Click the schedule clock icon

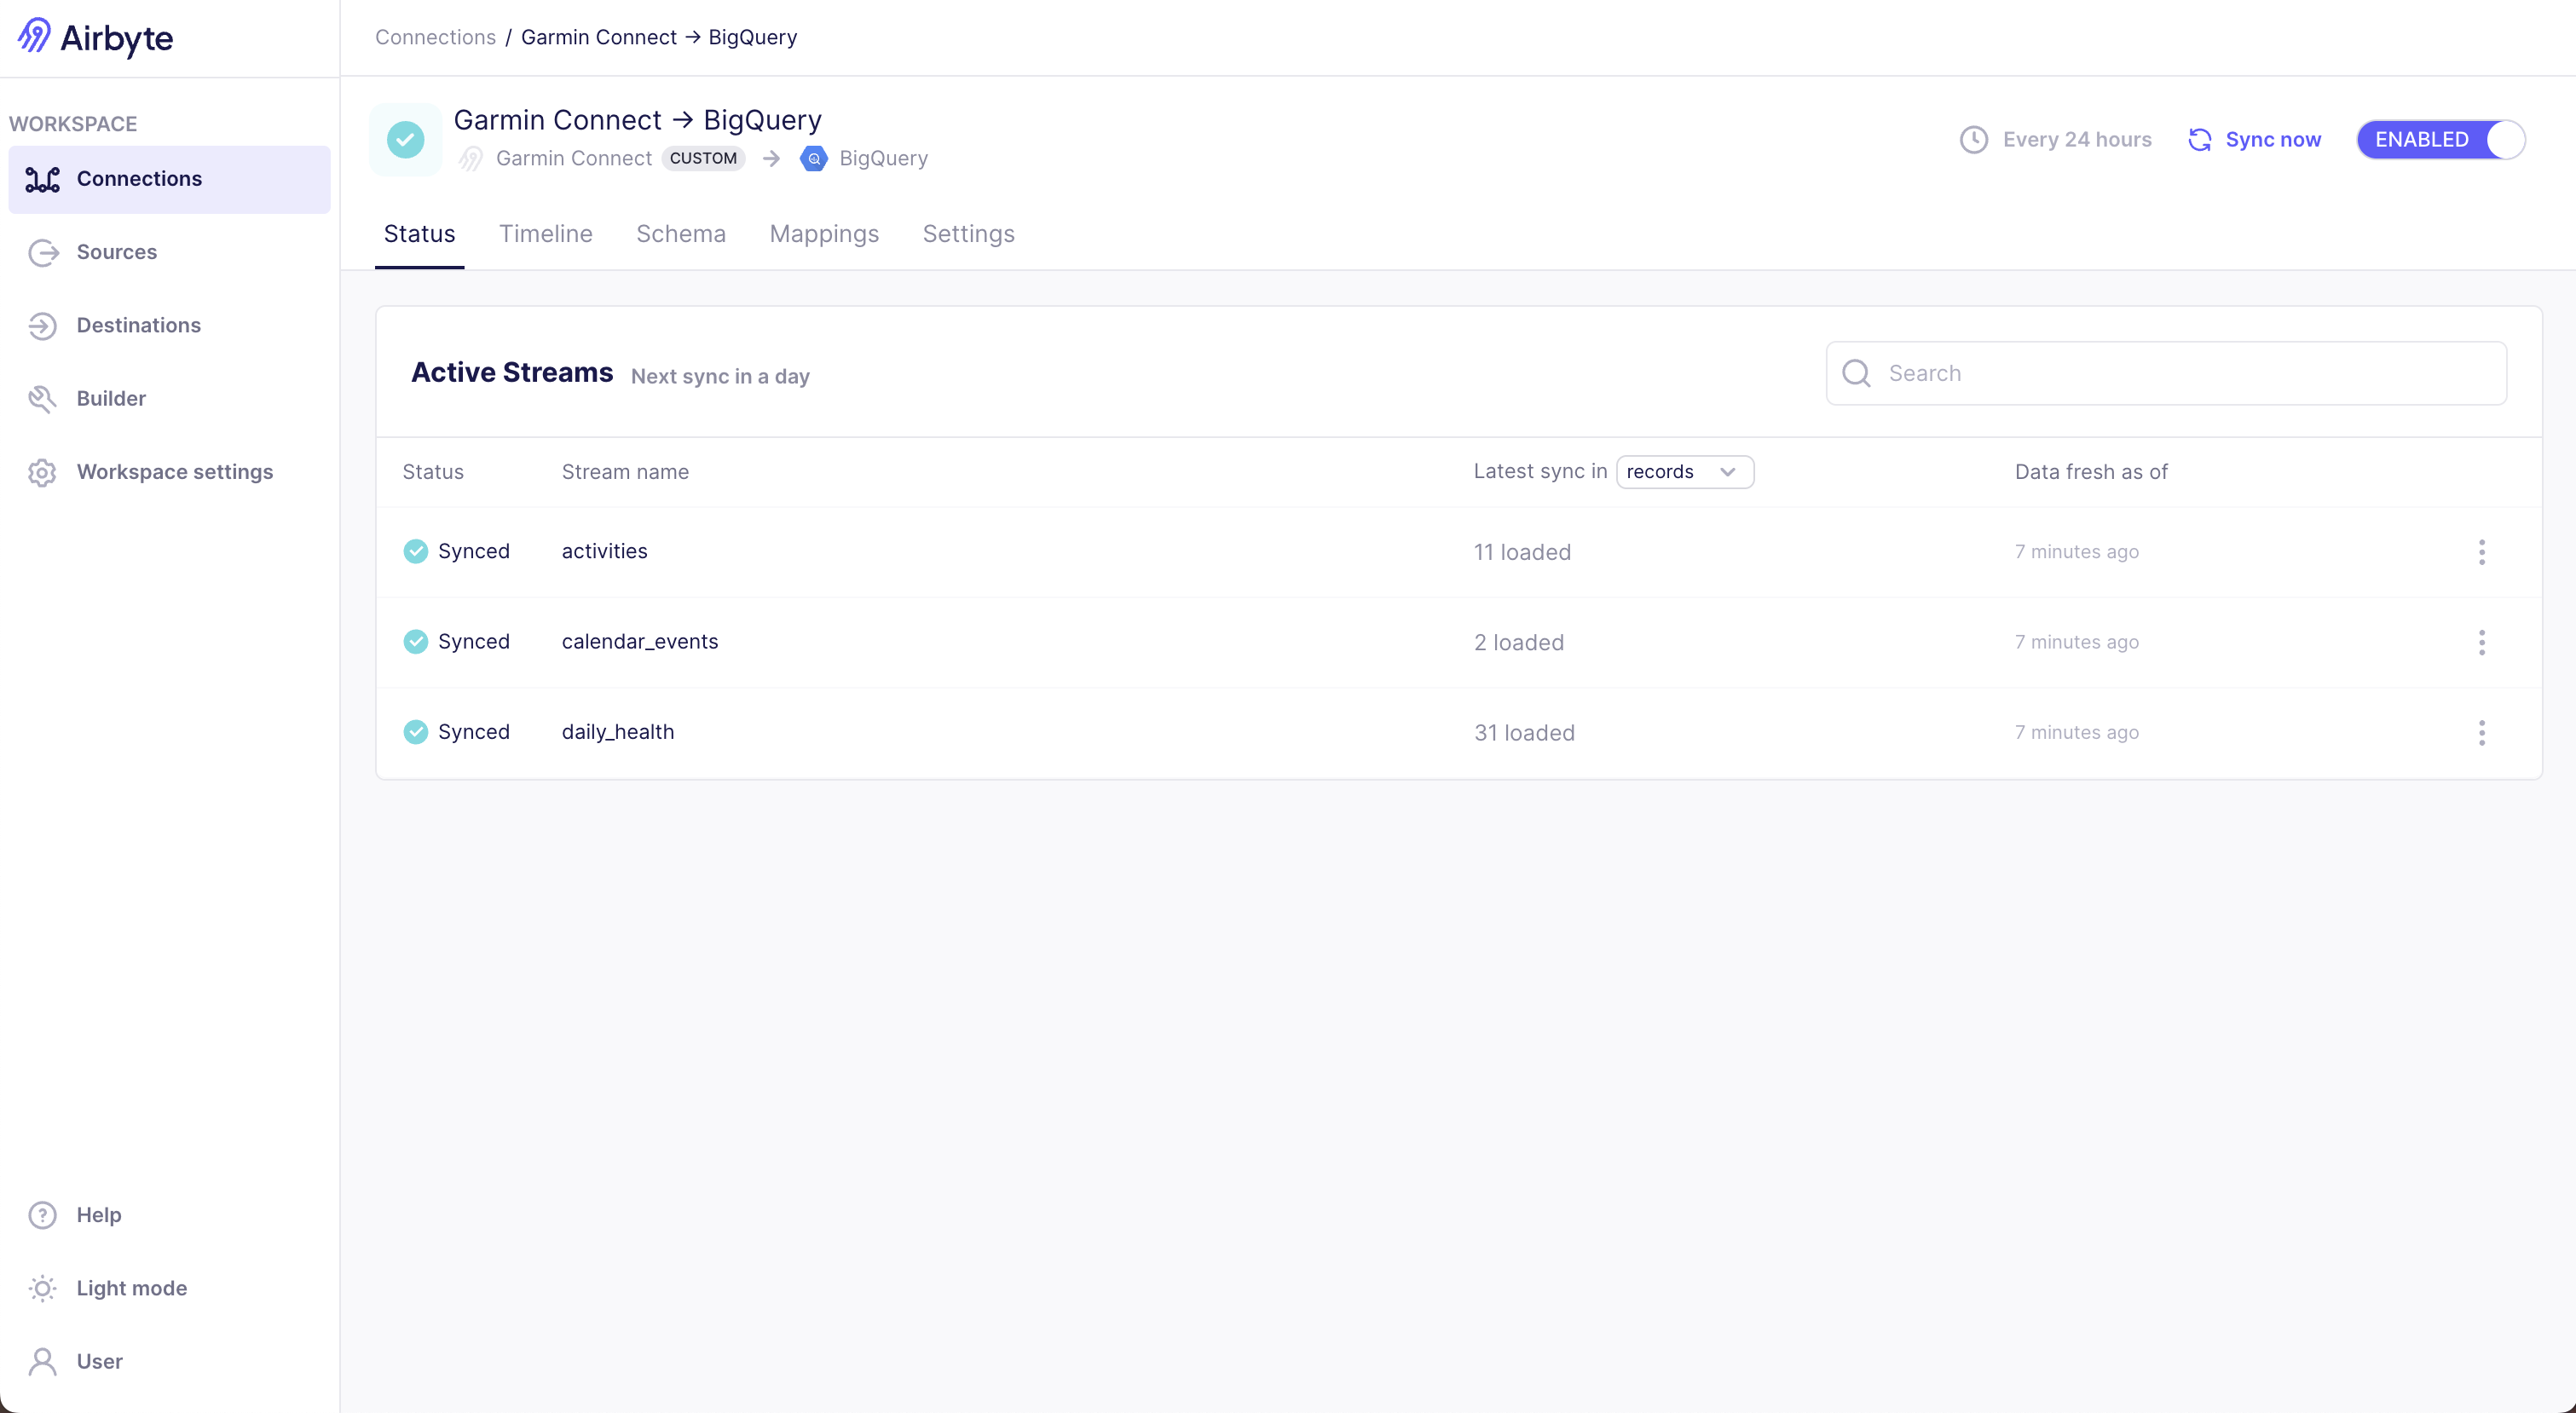pos(1974,140)
